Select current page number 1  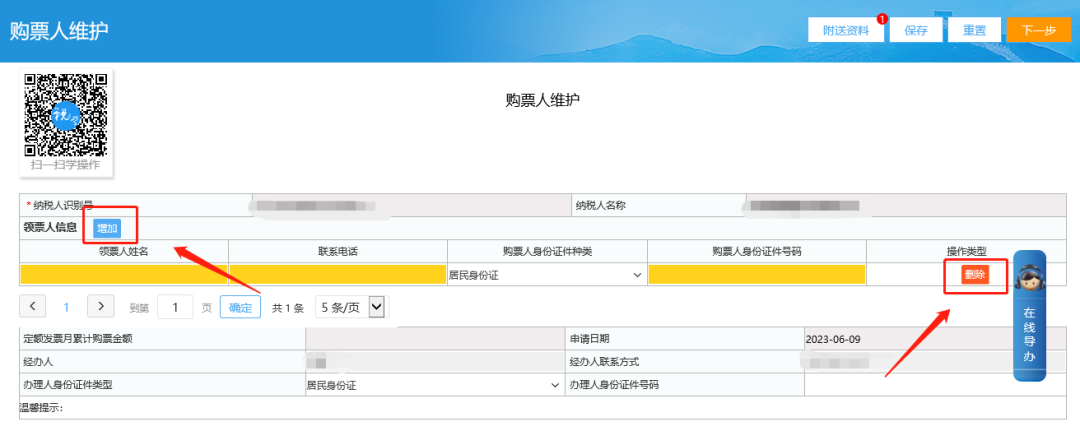[67, 307]
